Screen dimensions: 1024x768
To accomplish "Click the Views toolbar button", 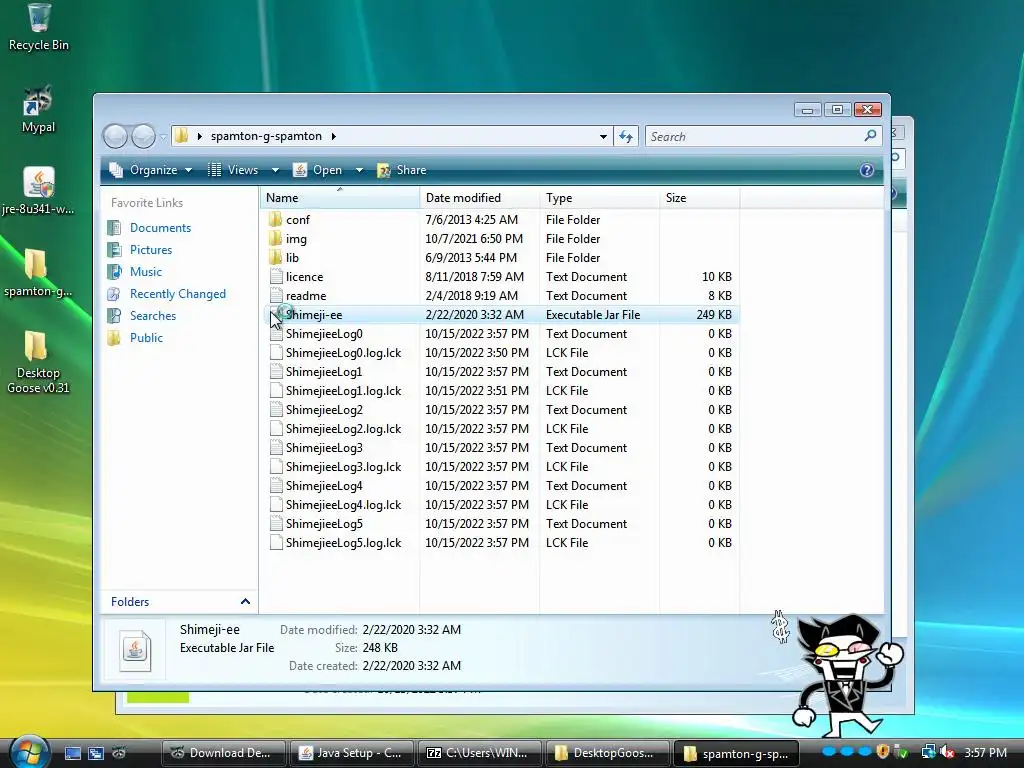I will 233,170.
